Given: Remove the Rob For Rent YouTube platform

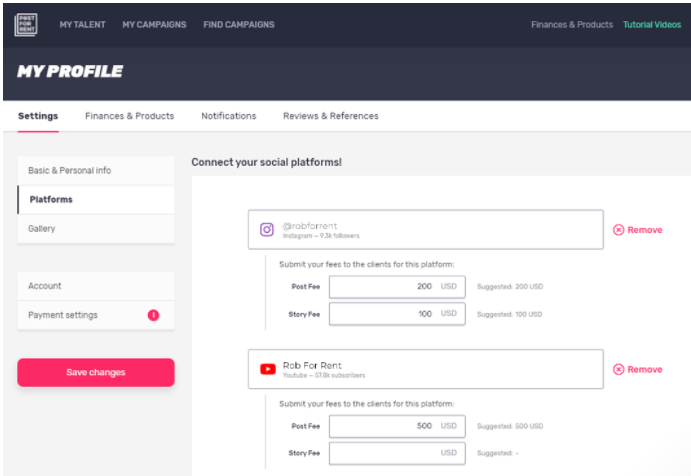Looking at the screenshot, I should tap(638, 369).
